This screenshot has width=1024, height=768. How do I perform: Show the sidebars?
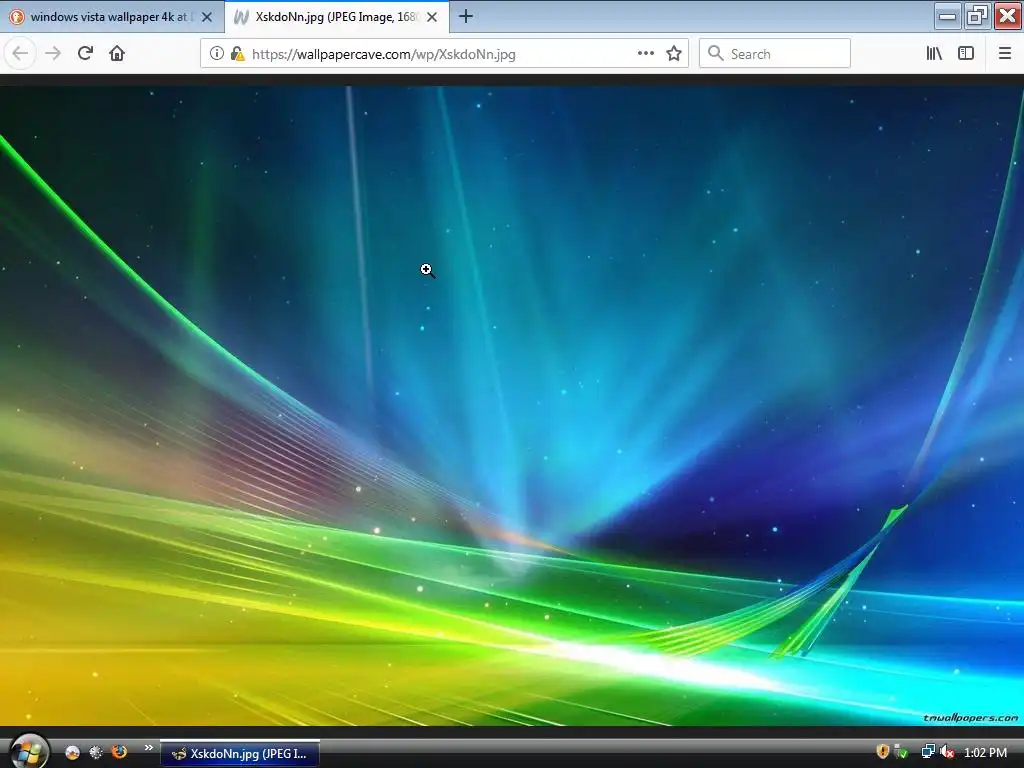[966, 54]
